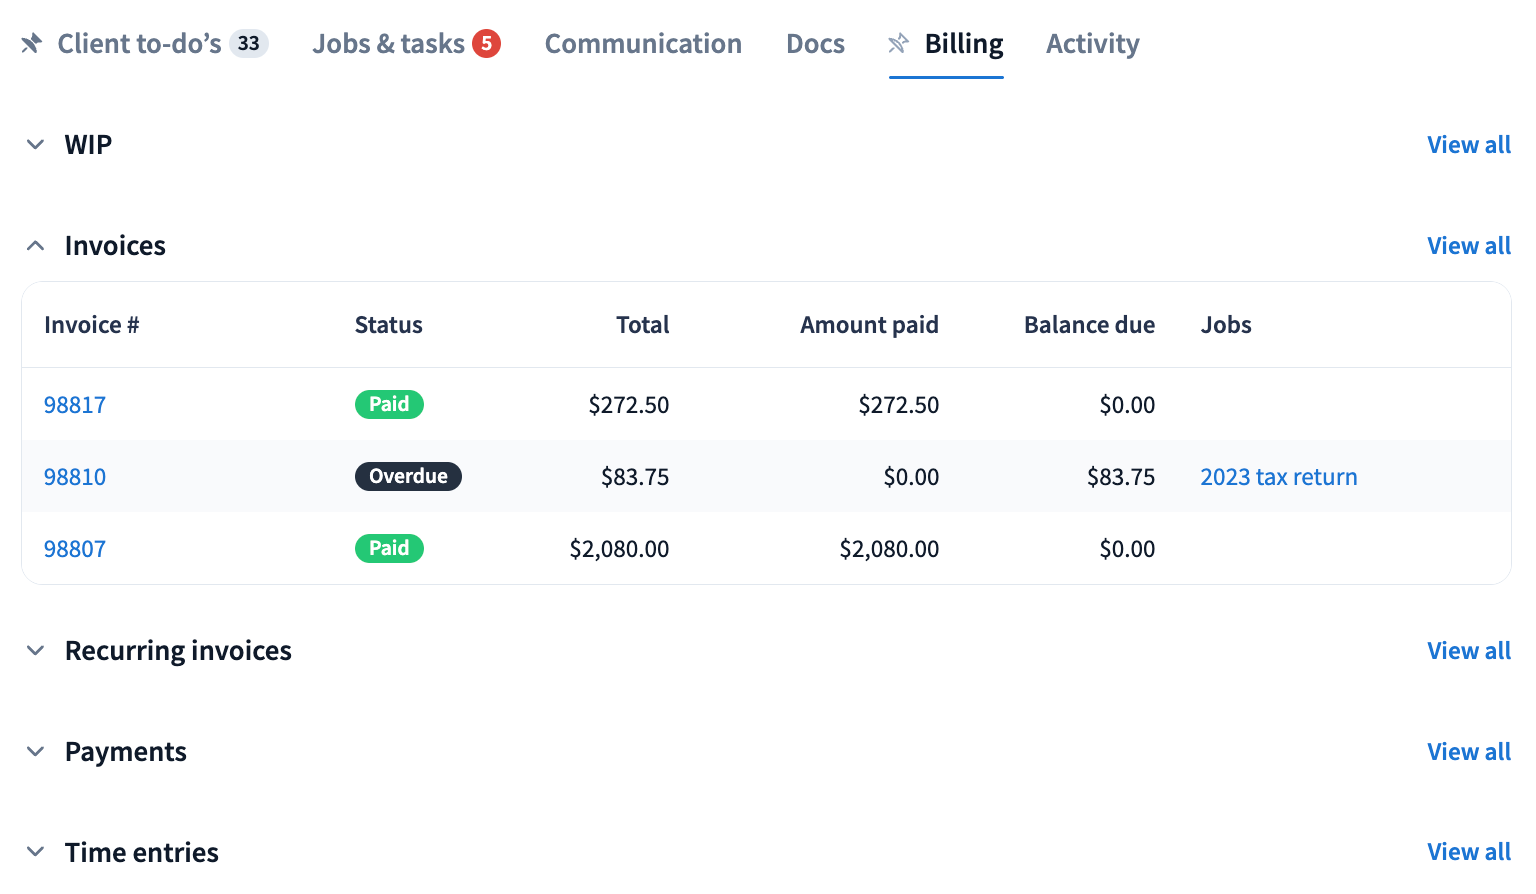This screenshot has width=1536, height=894.
Task: Click the 33 count badge on Client to-do's
Action: (248, 44)
